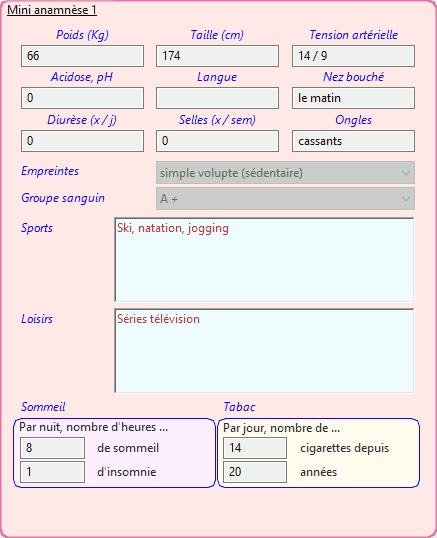Image resolution: width=437 pixels, height=538 pixels.
Task: Click the Poids (Kg) field showing 66
Action: click(x=82, y=56)
